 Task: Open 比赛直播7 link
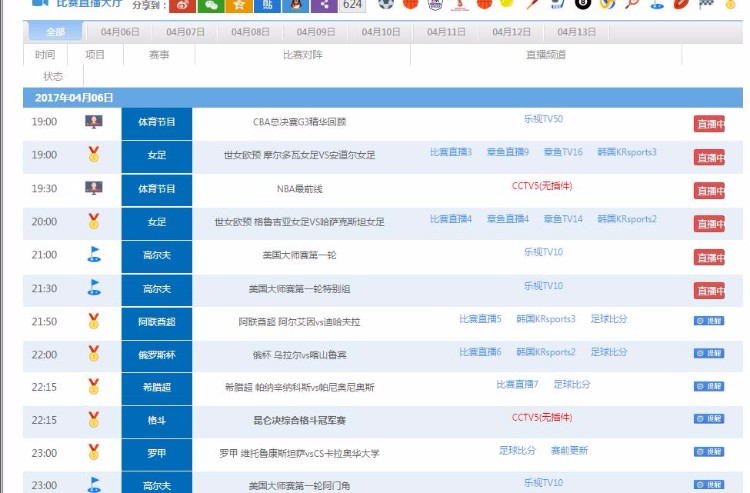tap(517, 383)
